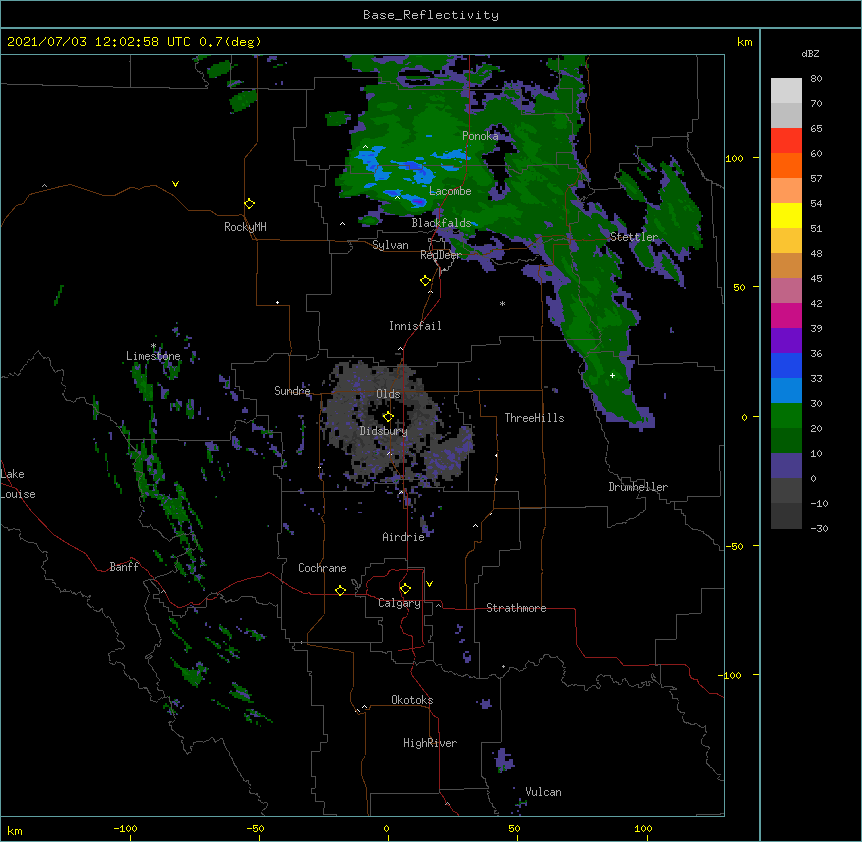Click the Sundre city label
The image size is (862, 842).
(x=292, y=391)
